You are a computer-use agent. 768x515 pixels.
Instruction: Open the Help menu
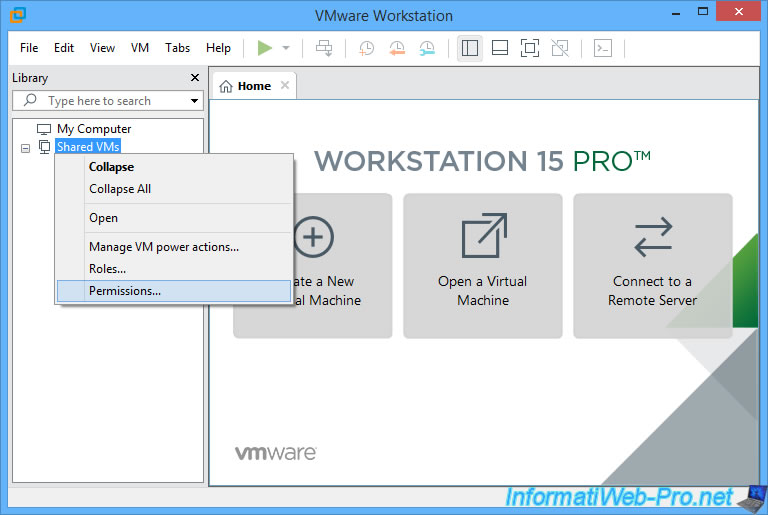pyautogui.click(x=218, y=48)
